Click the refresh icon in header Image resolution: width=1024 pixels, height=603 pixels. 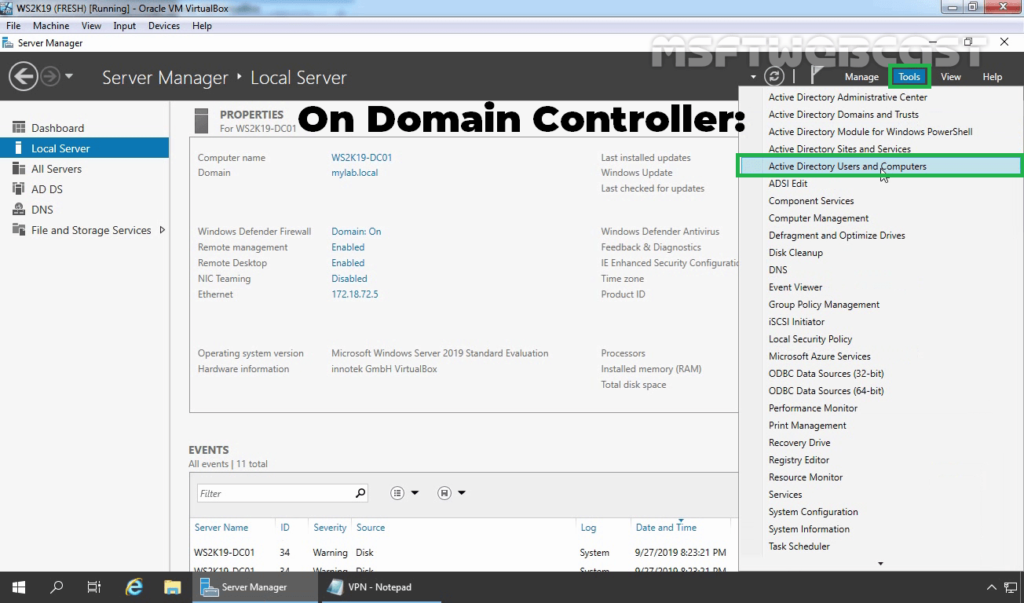point(774,76)
